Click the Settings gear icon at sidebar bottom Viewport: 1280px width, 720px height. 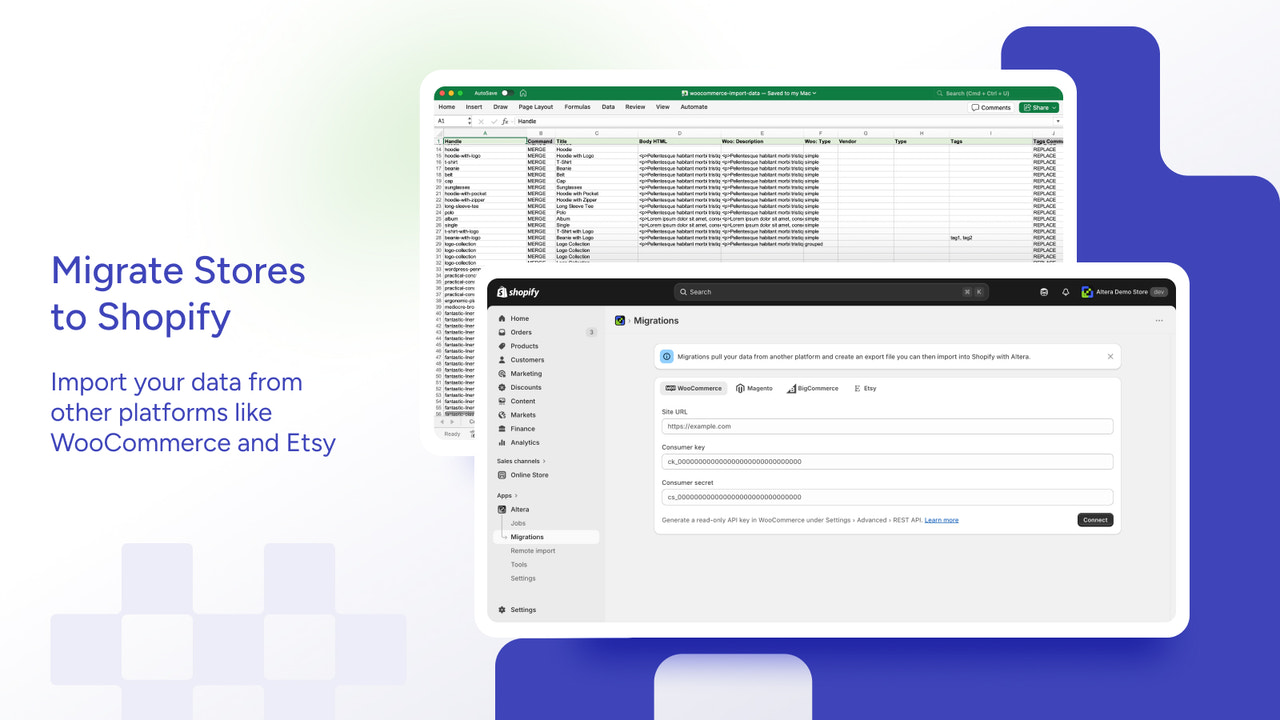point(502,610)
